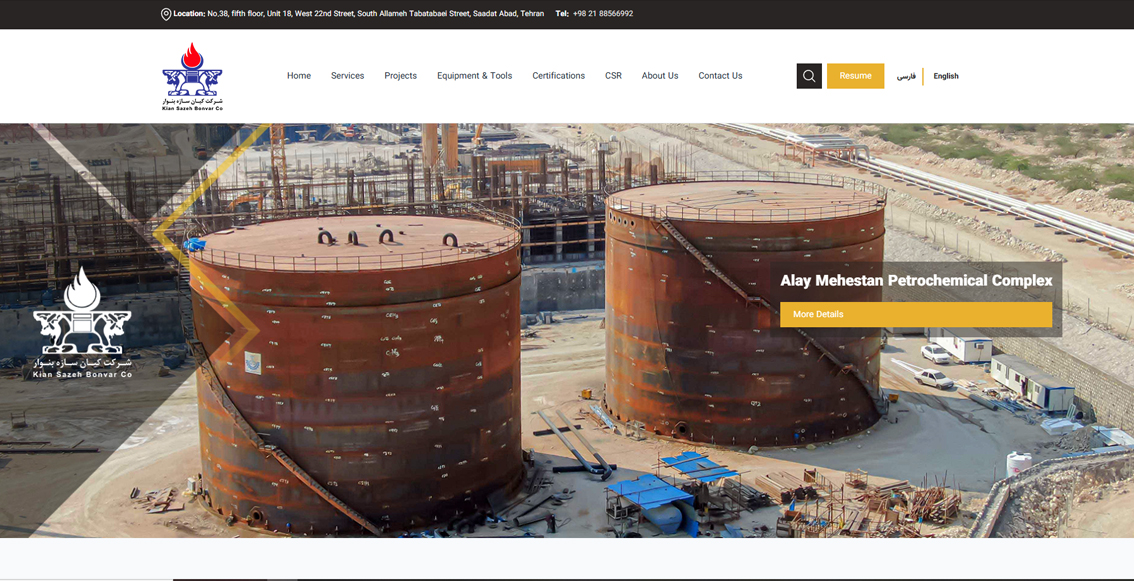Click the telephone number +98 21 88566992
Screen dimensions: 1134x581
(x=602, y=14)
